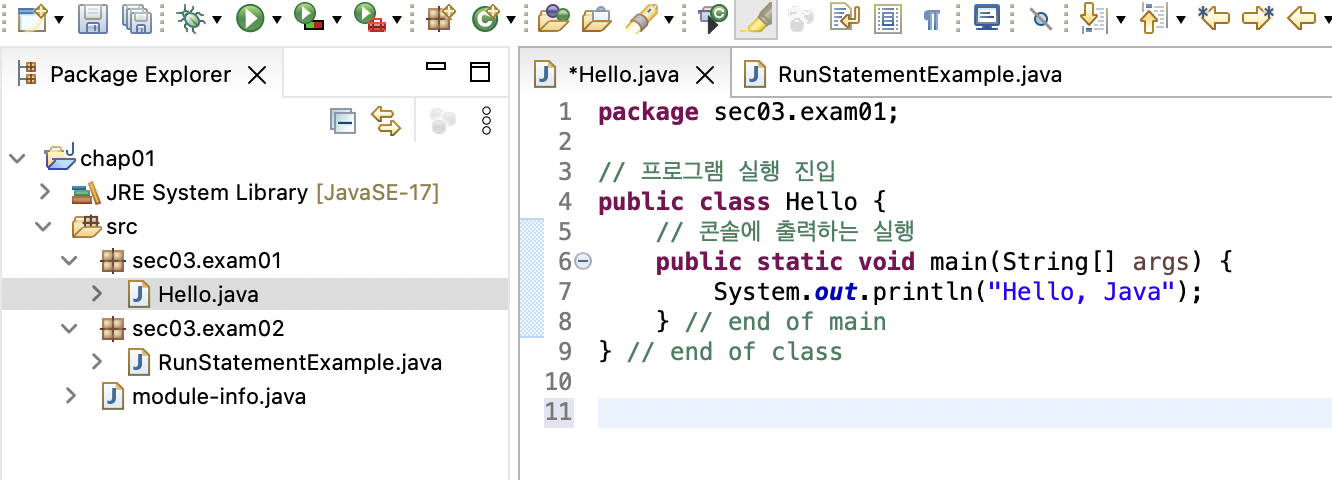Open the Debug dropdown arrow
1332x480 pixels.
[x=215, y=19]
